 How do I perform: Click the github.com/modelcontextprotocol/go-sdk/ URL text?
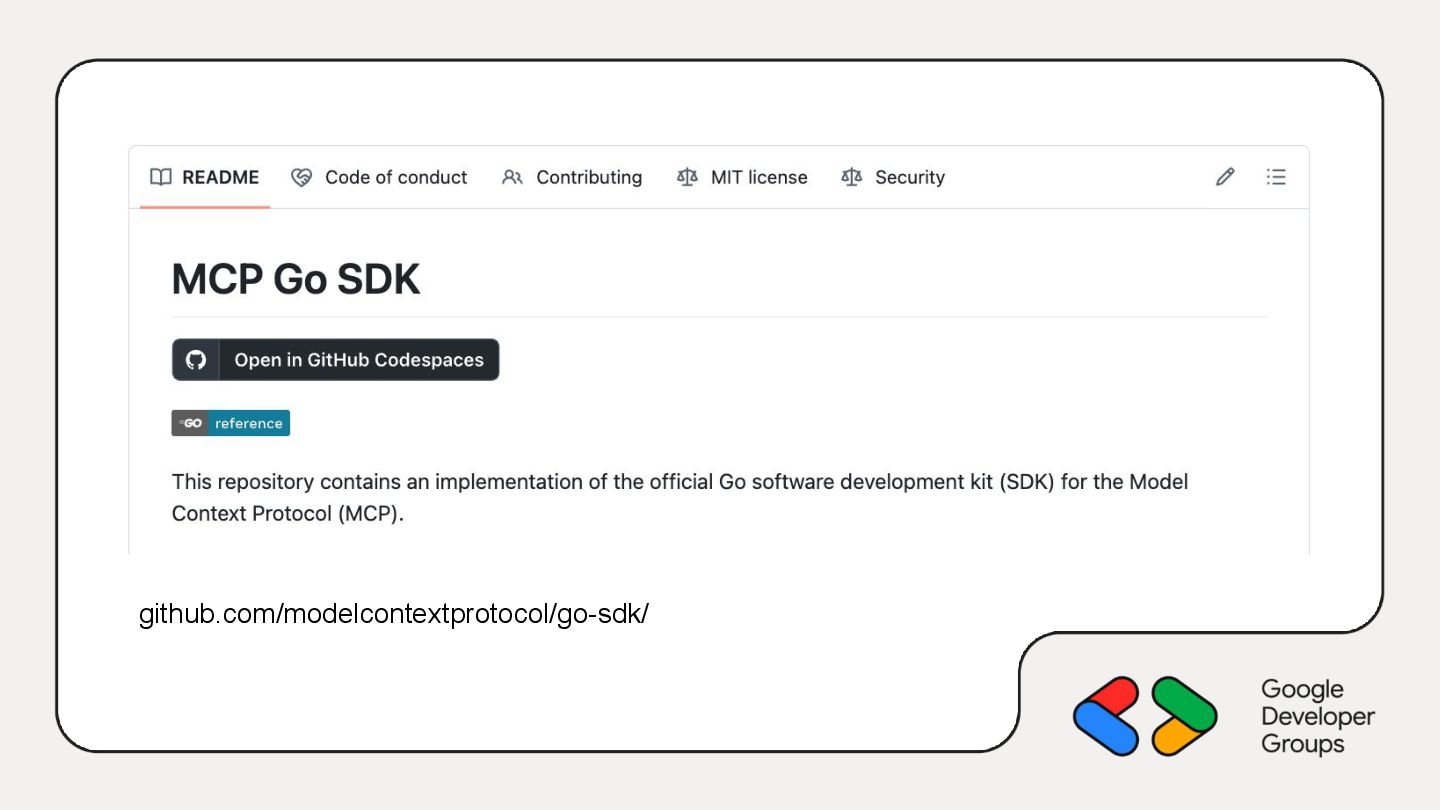[x=394, y=614]
